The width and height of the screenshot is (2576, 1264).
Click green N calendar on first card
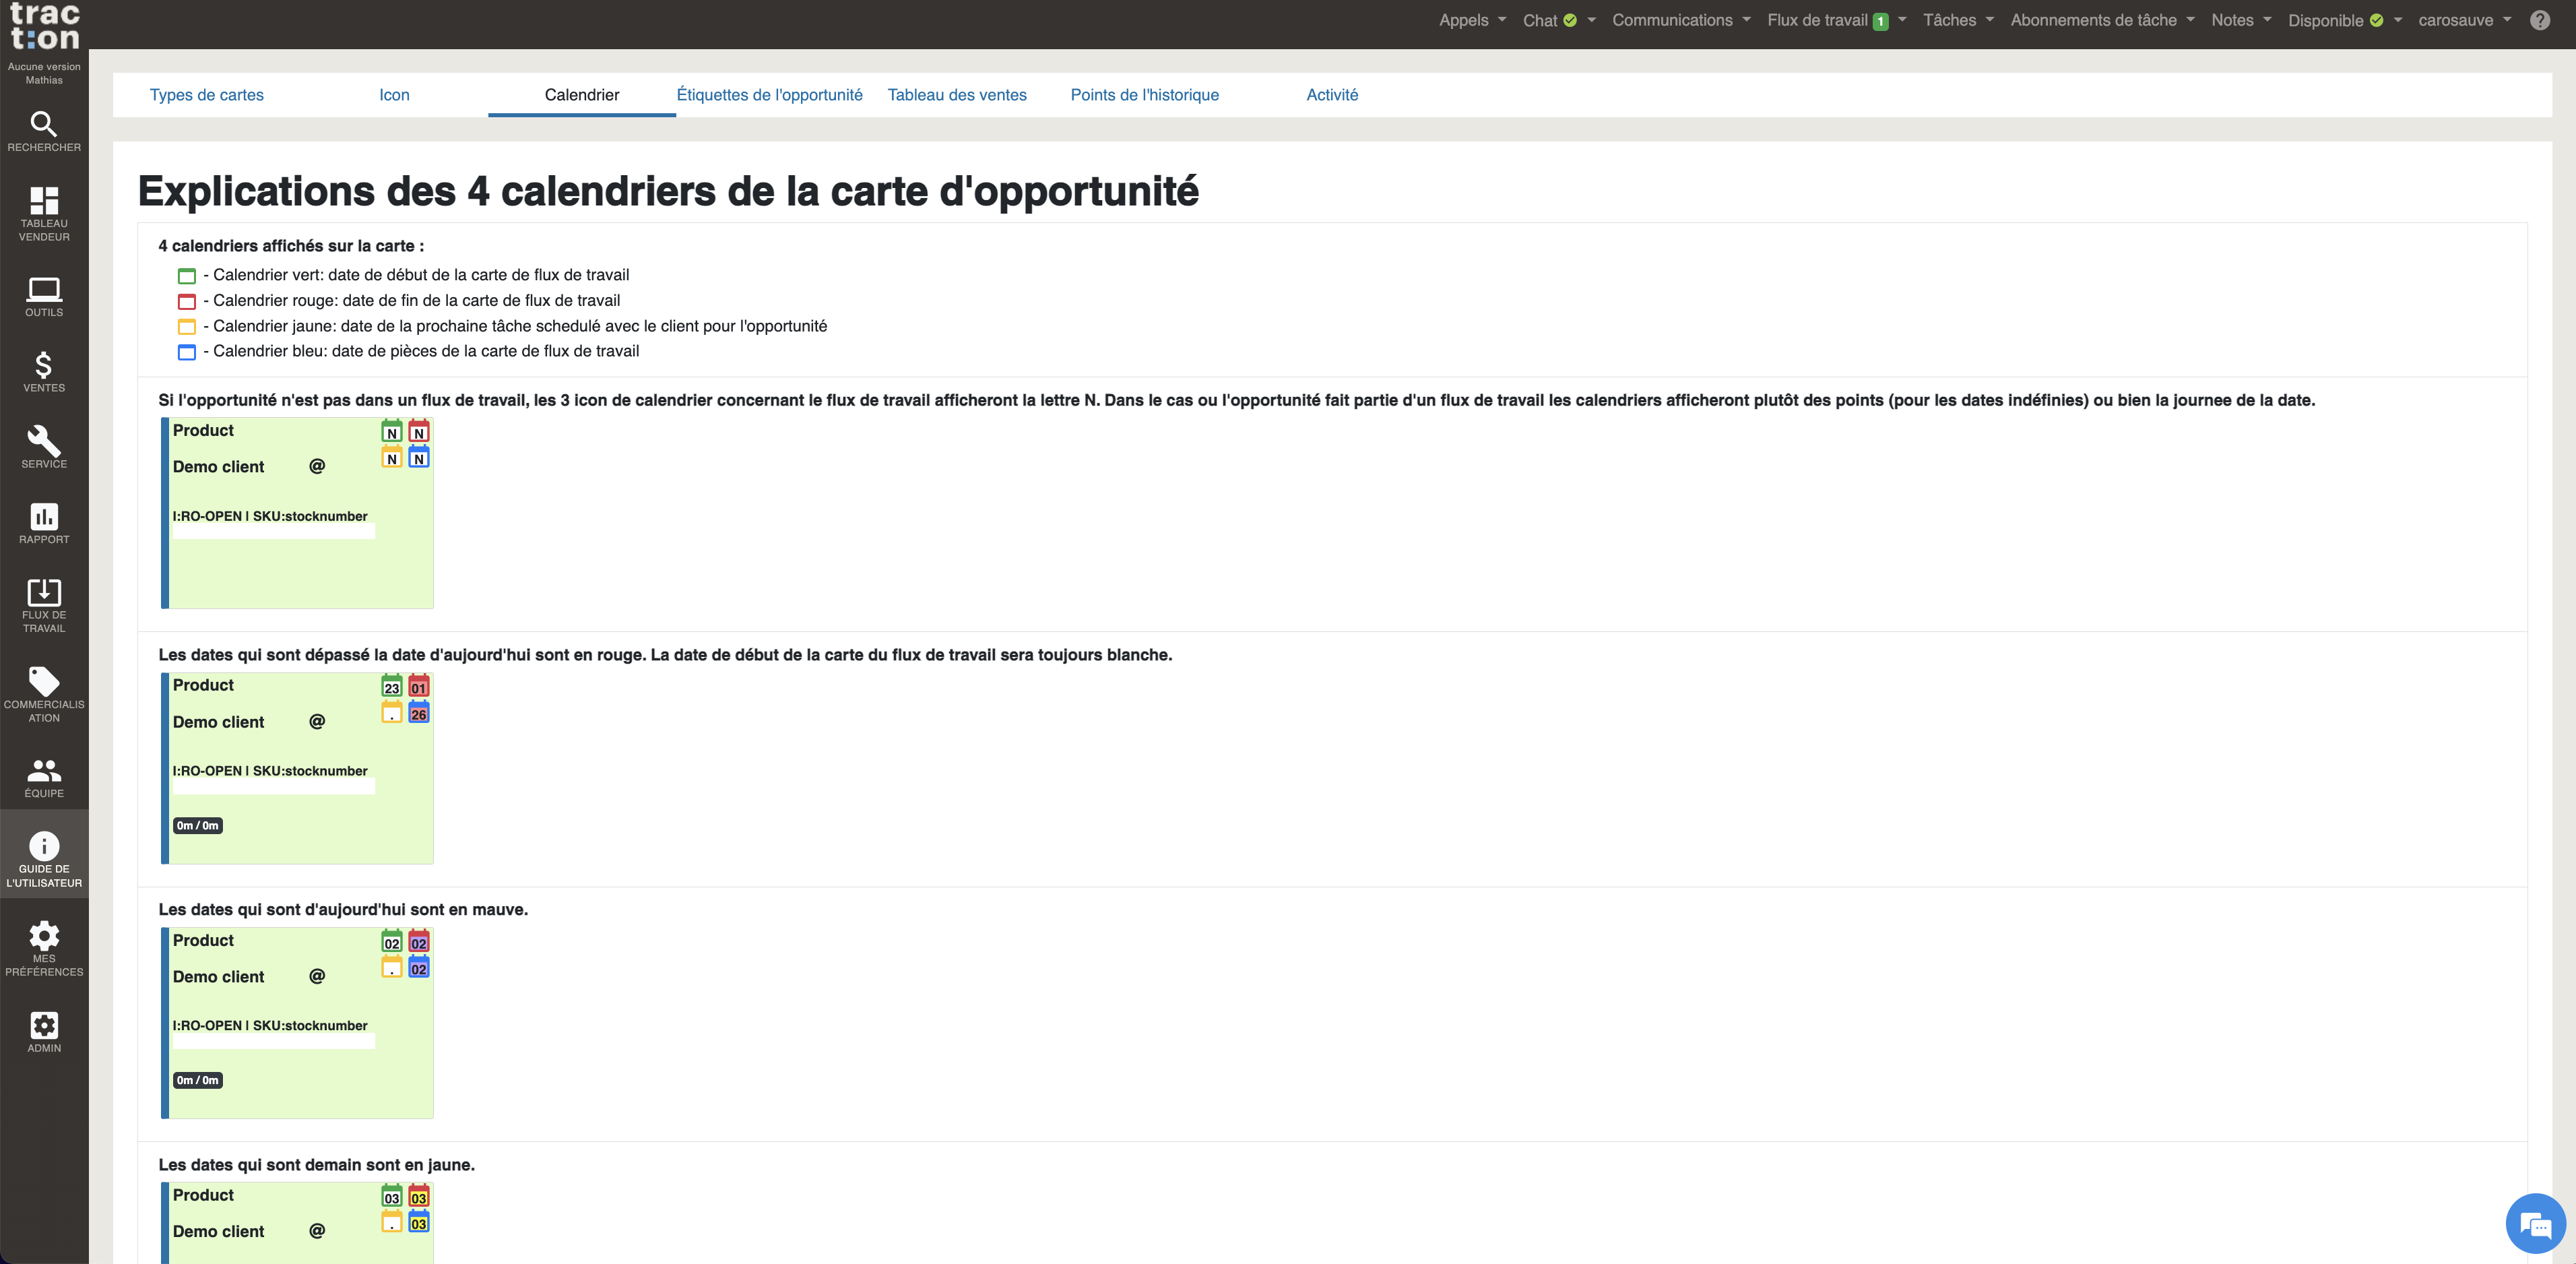[x=392, y=431]
